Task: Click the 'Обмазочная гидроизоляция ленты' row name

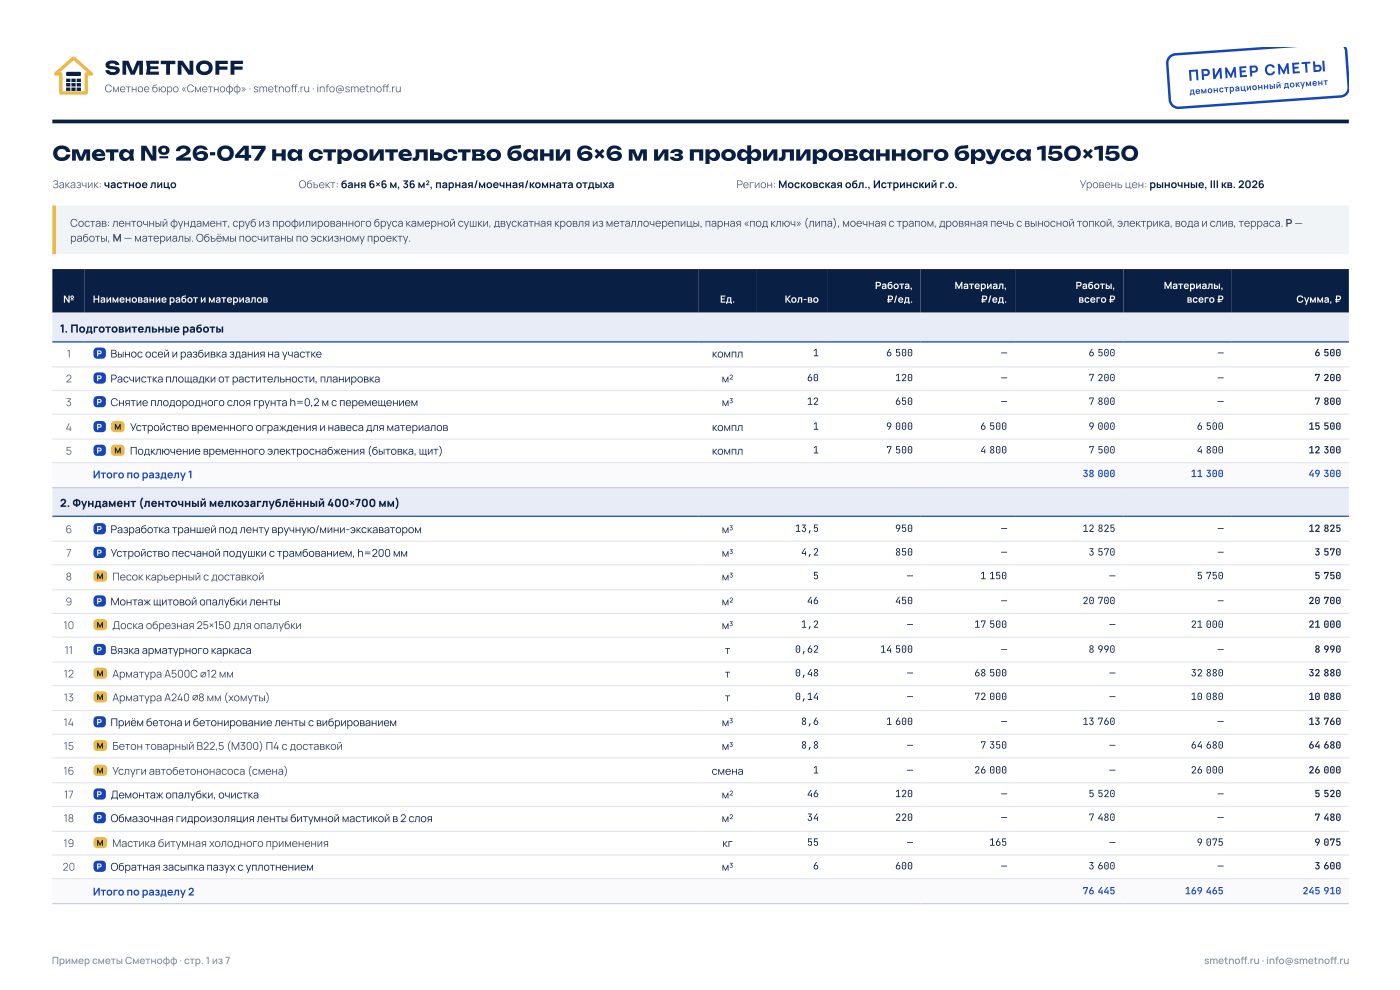Action: point(271,819)
